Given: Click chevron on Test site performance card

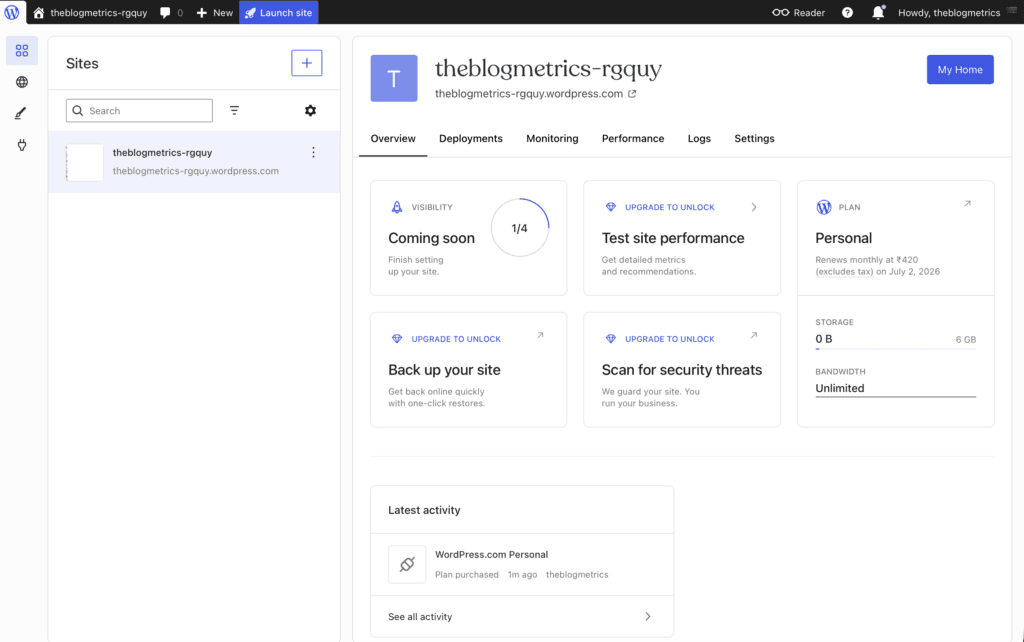Looking at the screenshot, I should pos(754,207).
